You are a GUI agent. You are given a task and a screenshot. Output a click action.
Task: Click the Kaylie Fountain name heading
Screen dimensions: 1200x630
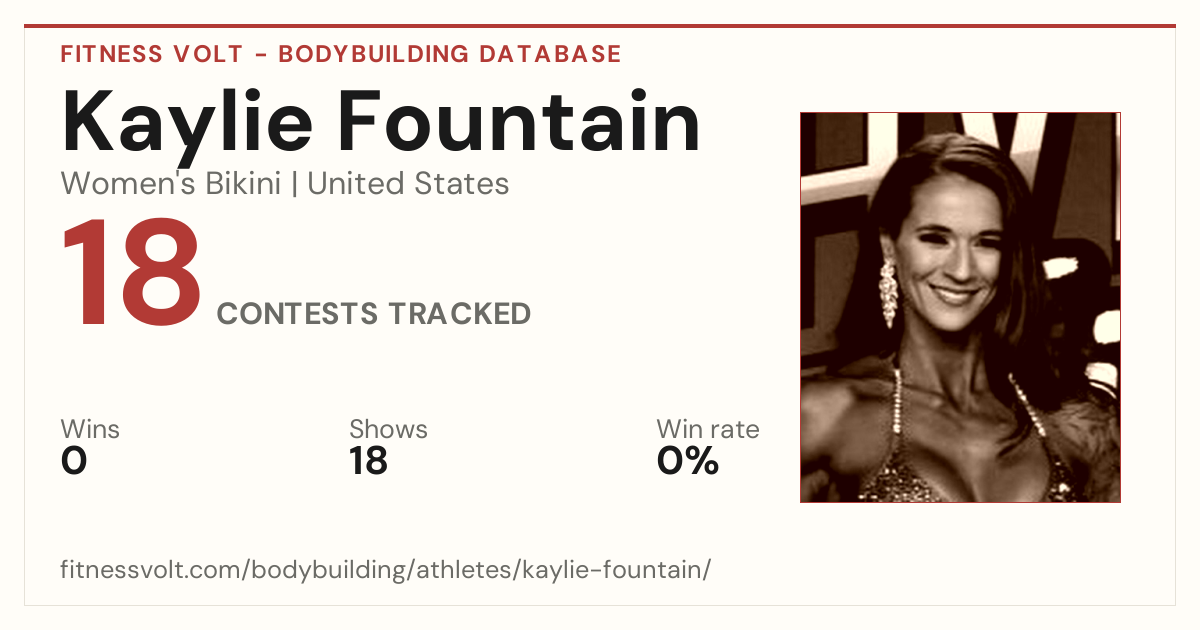tap(381, 120)
